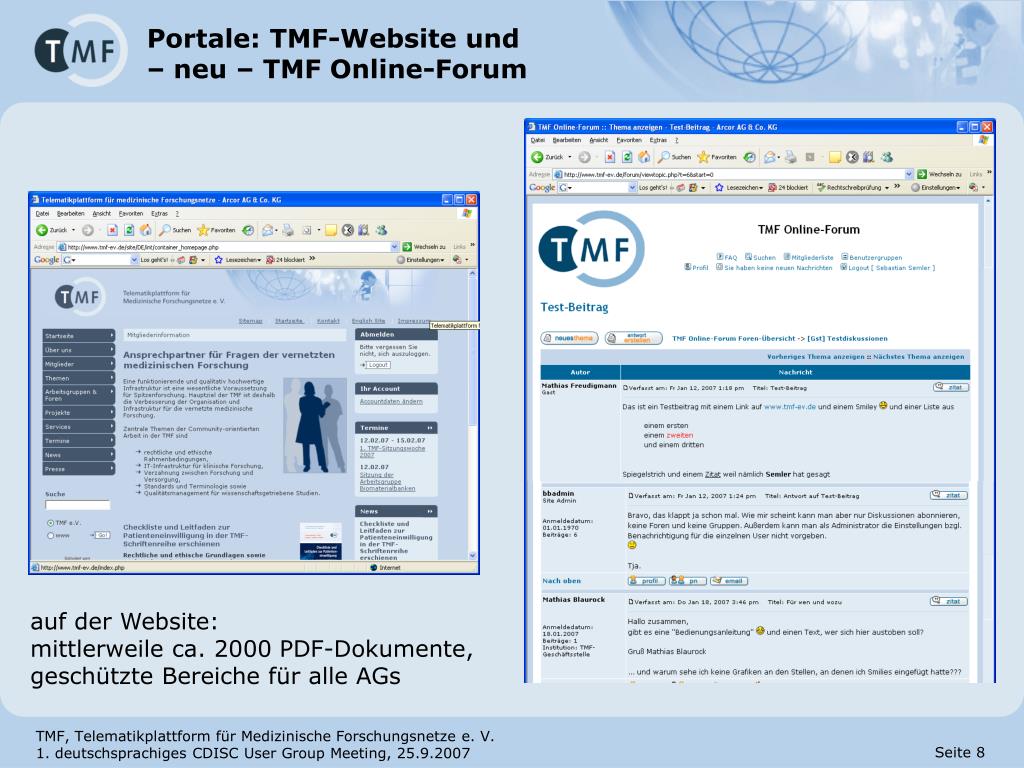Click Sitemap link on TMF website
Viewport: 1024px width, 768px height.
click(x=250, y=321)
